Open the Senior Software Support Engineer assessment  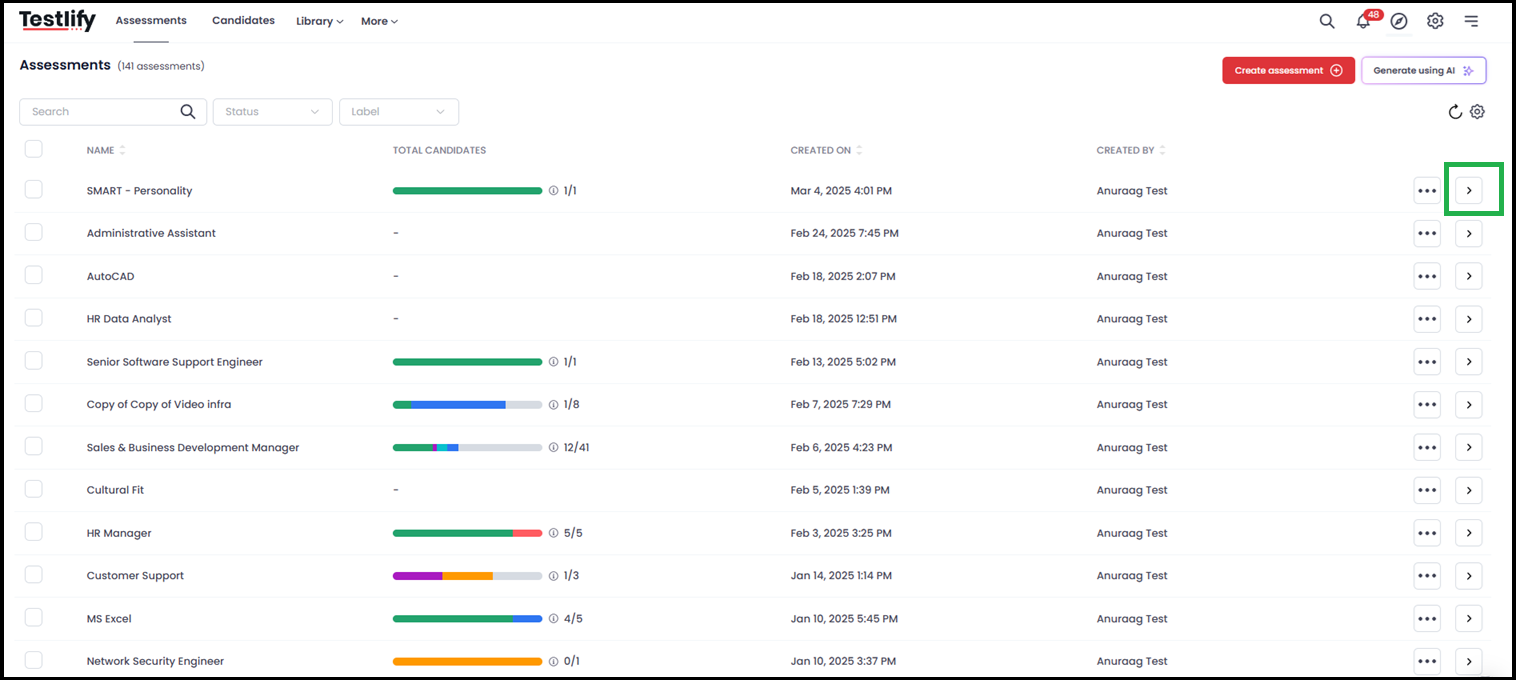(x=175, y=362)
